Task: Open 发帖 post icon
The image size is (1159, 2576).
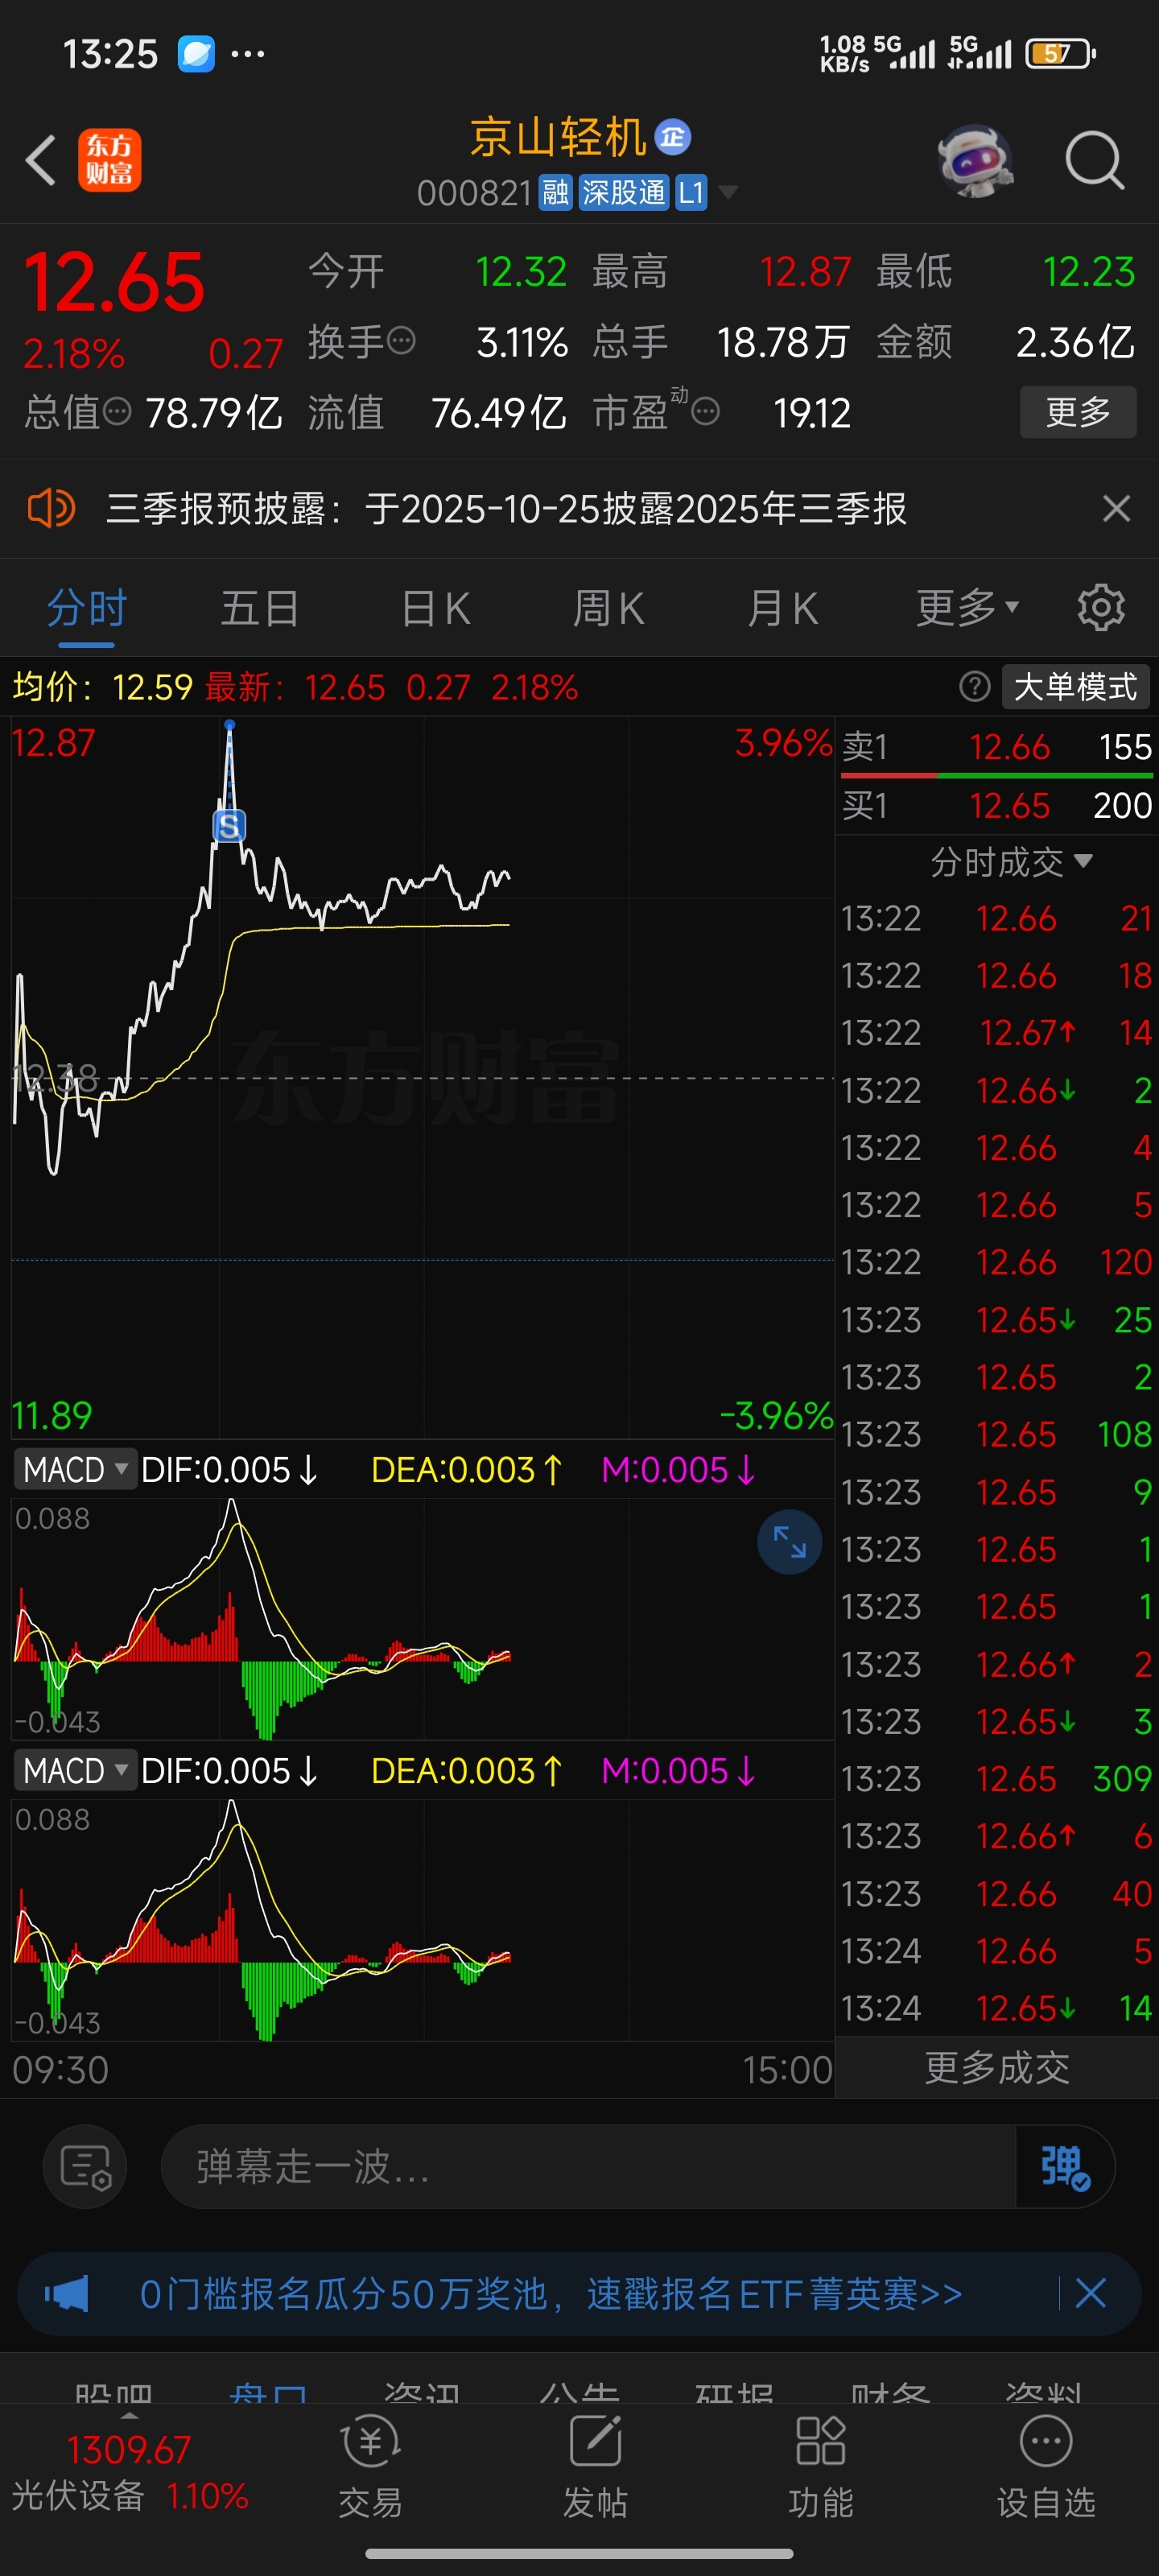Action: 595,2467
